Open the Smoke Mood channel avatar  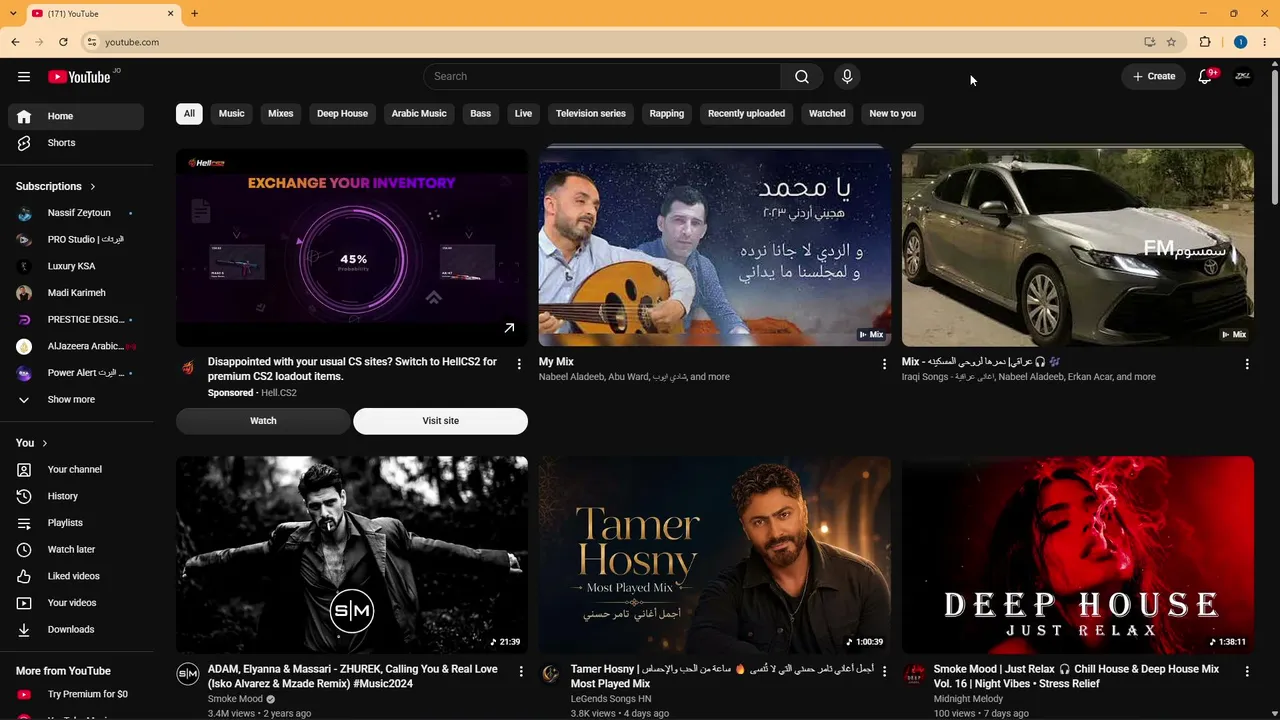click(188, 674)
